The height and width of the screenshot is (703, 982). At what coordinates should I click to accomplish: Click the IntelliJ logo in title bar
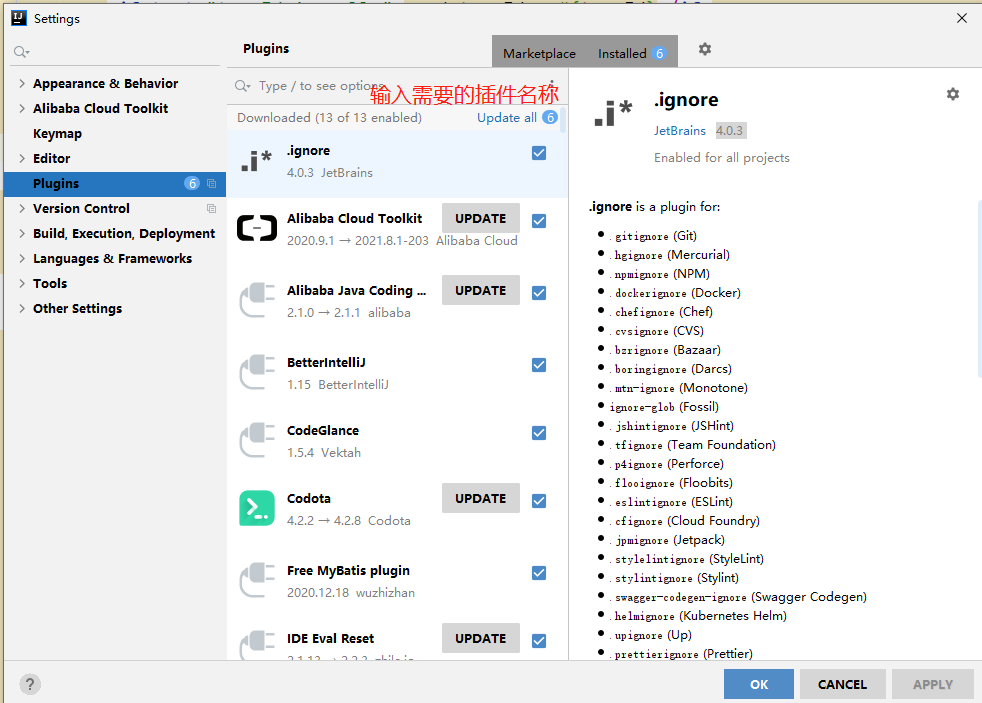[x=19, y=18]
